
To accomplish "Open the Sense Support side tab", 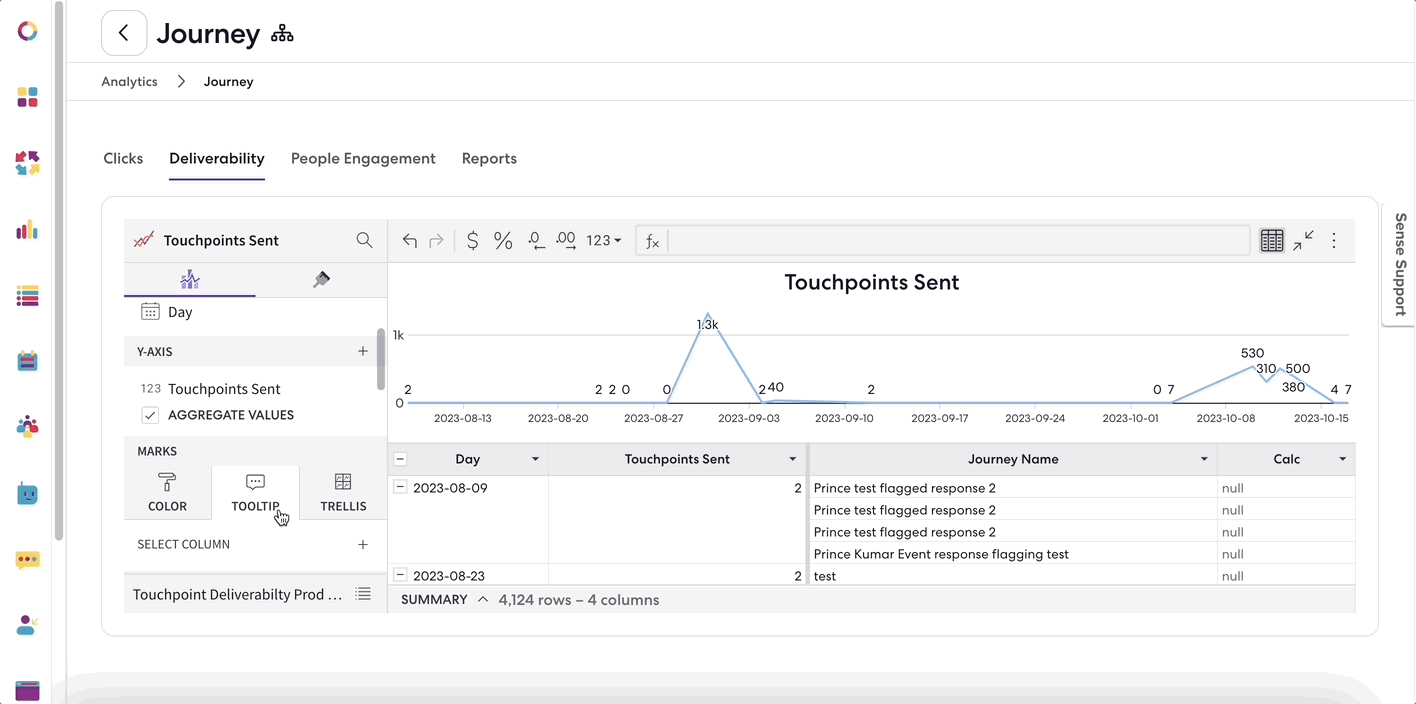I will 1399,264.
